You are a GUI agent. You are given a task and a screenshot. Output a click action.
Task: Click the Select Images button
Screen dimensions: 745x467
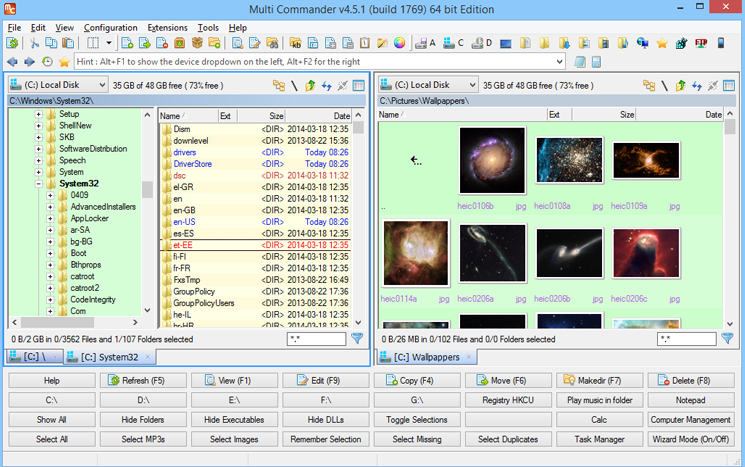[x=234, y=439]
